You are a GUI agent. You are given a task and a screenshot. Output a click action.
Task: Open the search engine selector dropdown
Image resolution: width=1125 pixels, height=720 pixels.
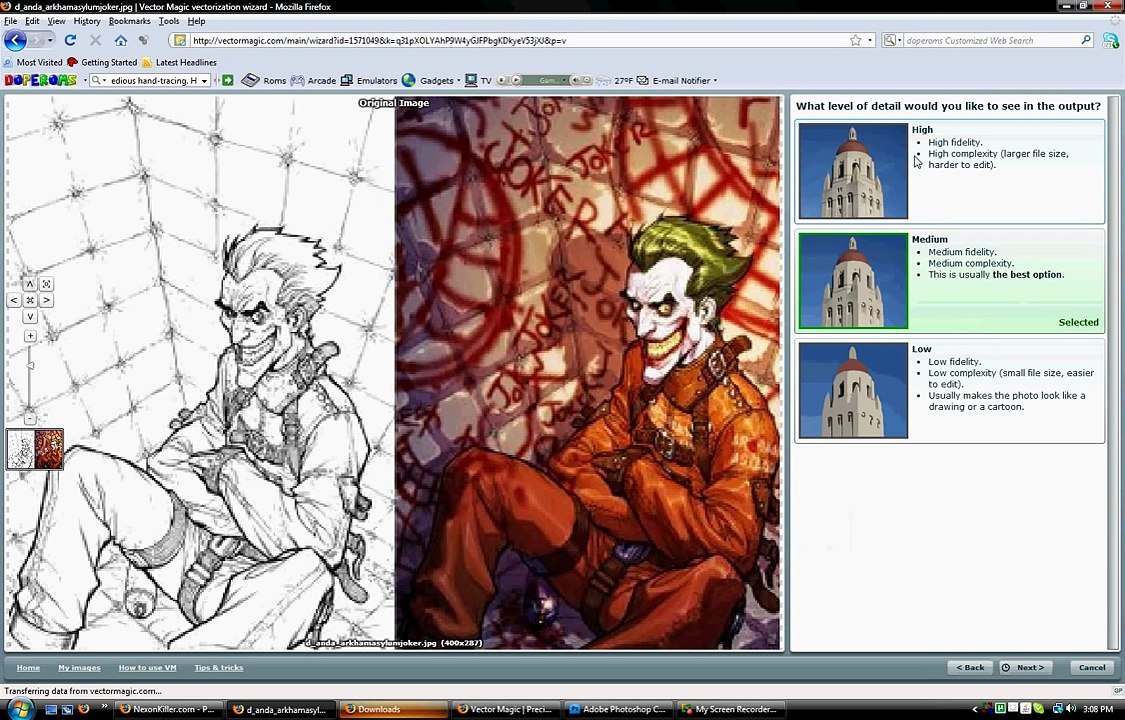tap(891, 40)
